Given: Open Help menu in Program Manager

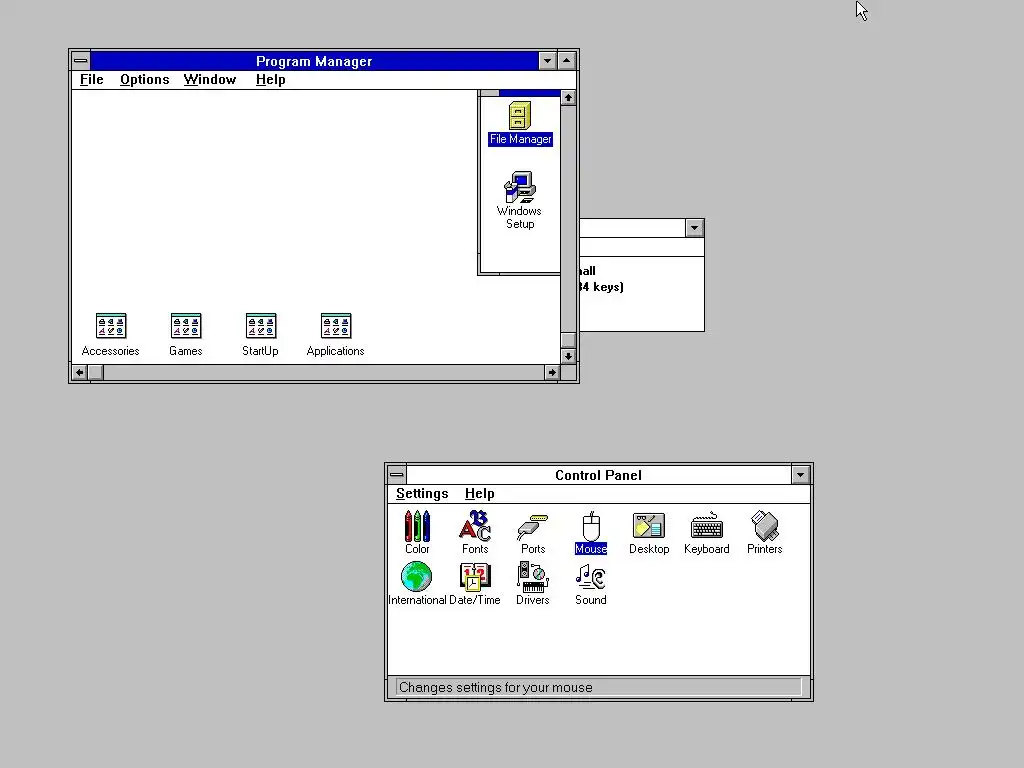Looking at the screenshot, I should (270, 80).
